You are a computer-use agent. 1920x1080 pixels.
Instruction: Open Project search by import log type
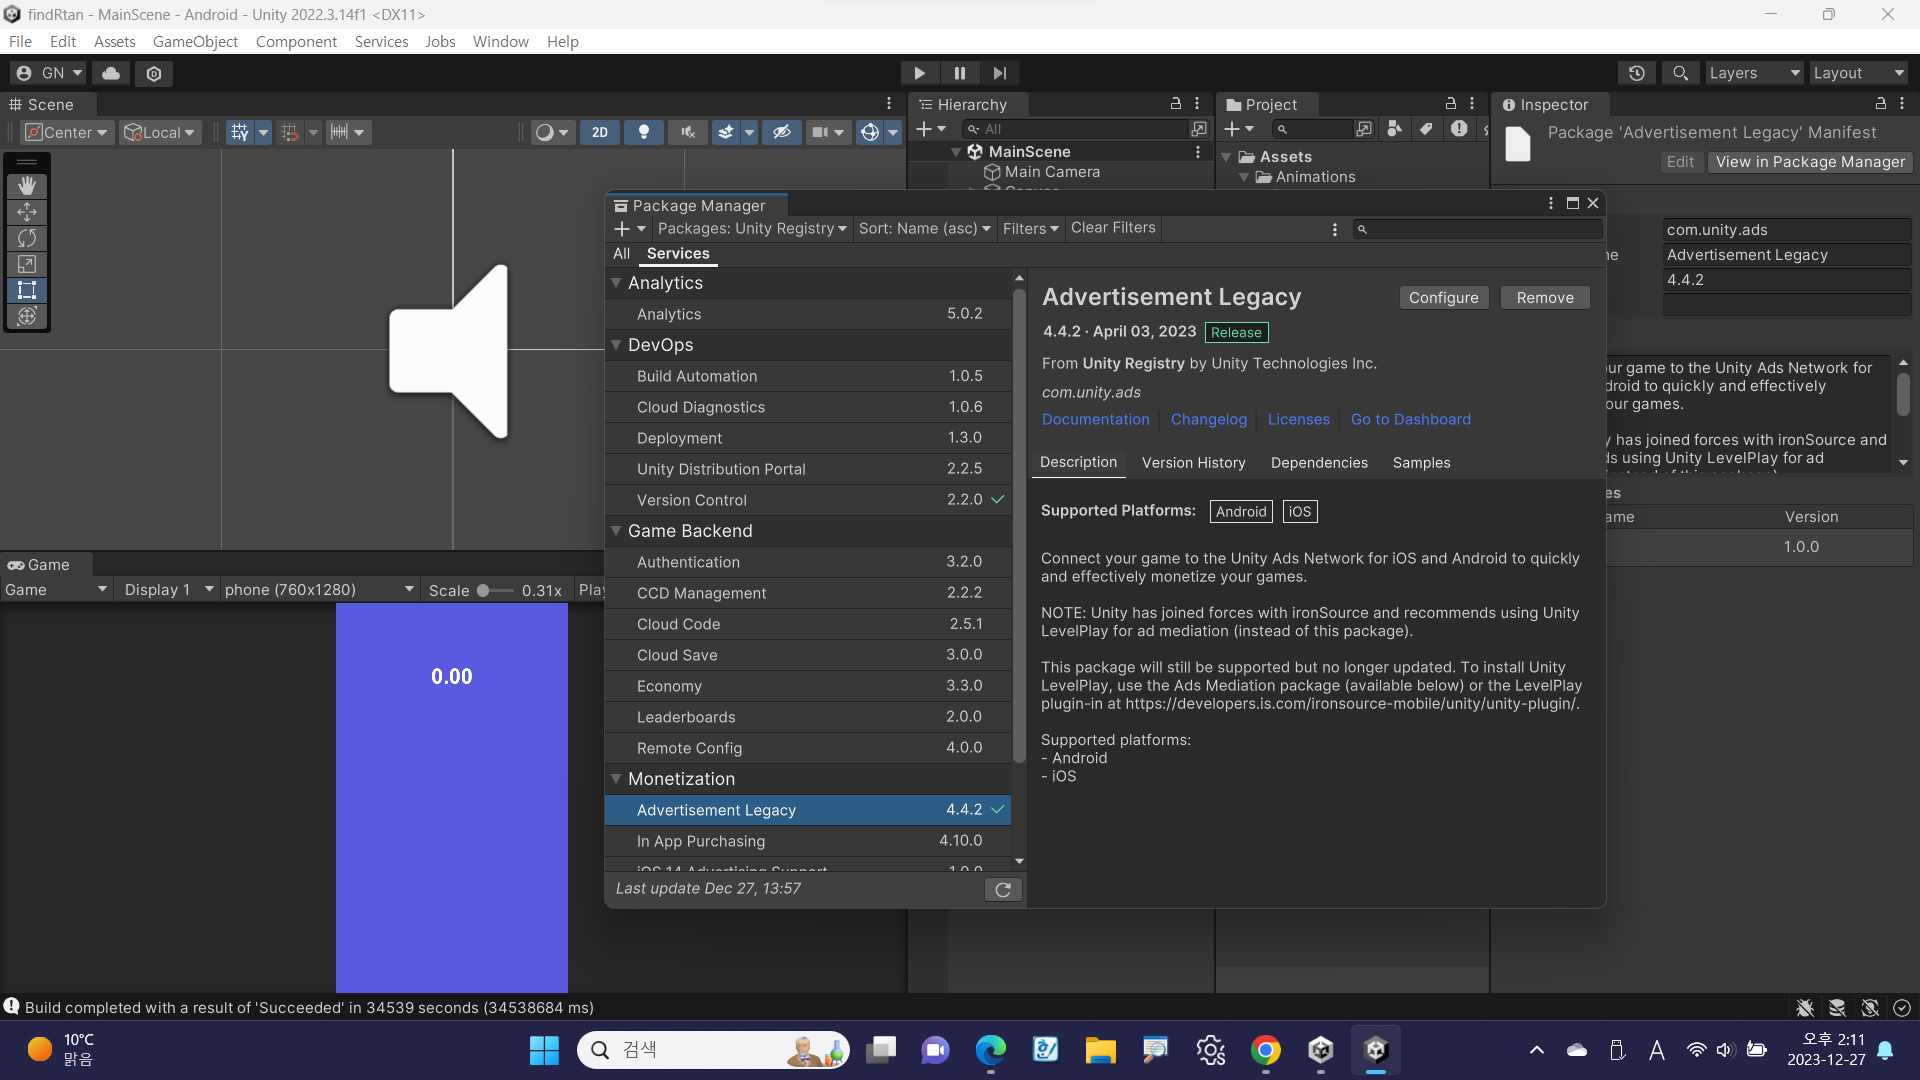pyautogui.click(x=1459, y=129)
